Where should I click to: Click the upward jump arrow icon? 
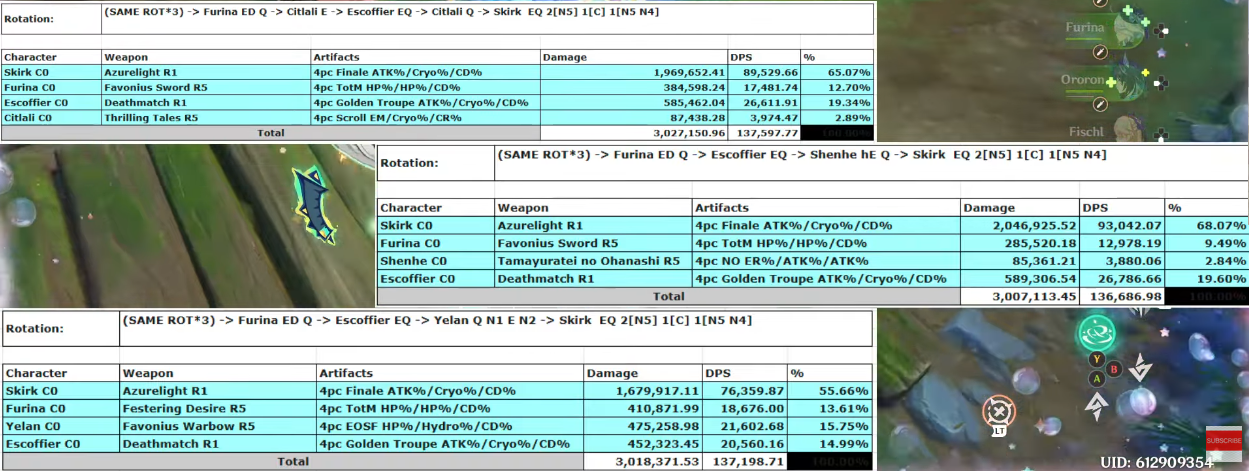tap(1097, 405)
